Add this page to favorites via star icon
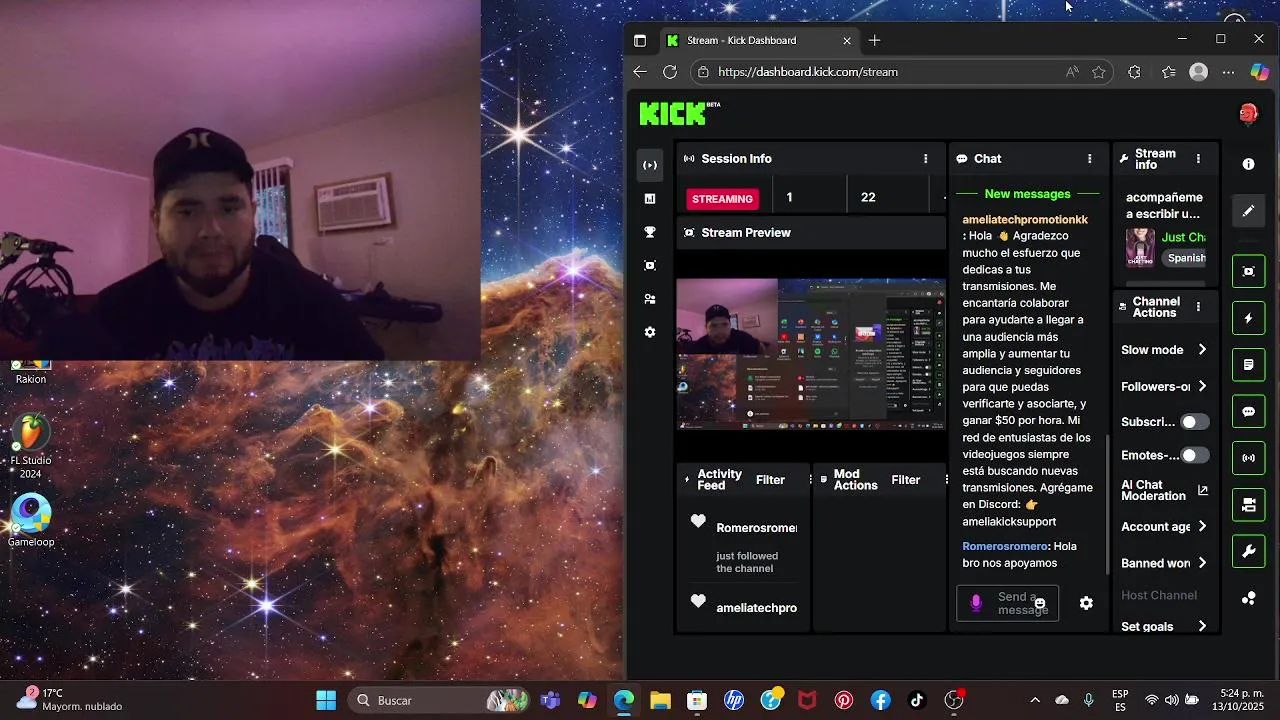Image resolution: width=1280 pixels, height=720 pixels. click(1099, 72)
